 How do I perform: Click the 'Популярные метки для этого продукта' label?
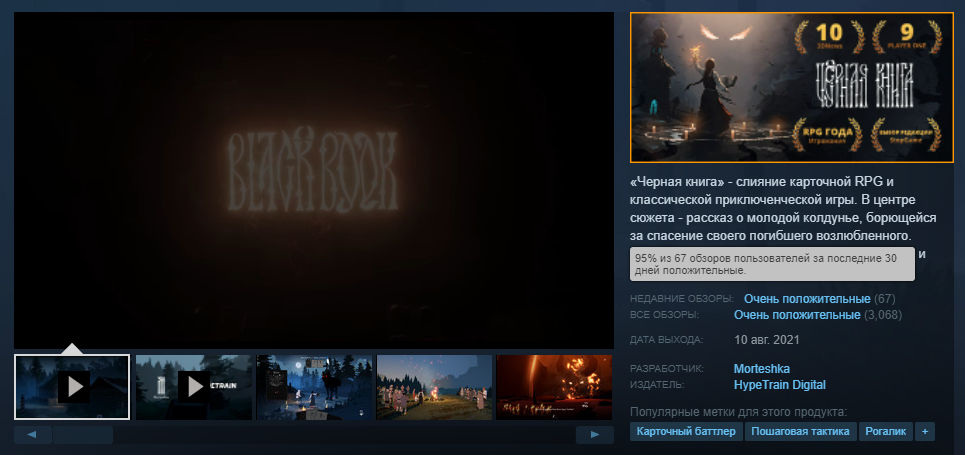tap(739, 412)
